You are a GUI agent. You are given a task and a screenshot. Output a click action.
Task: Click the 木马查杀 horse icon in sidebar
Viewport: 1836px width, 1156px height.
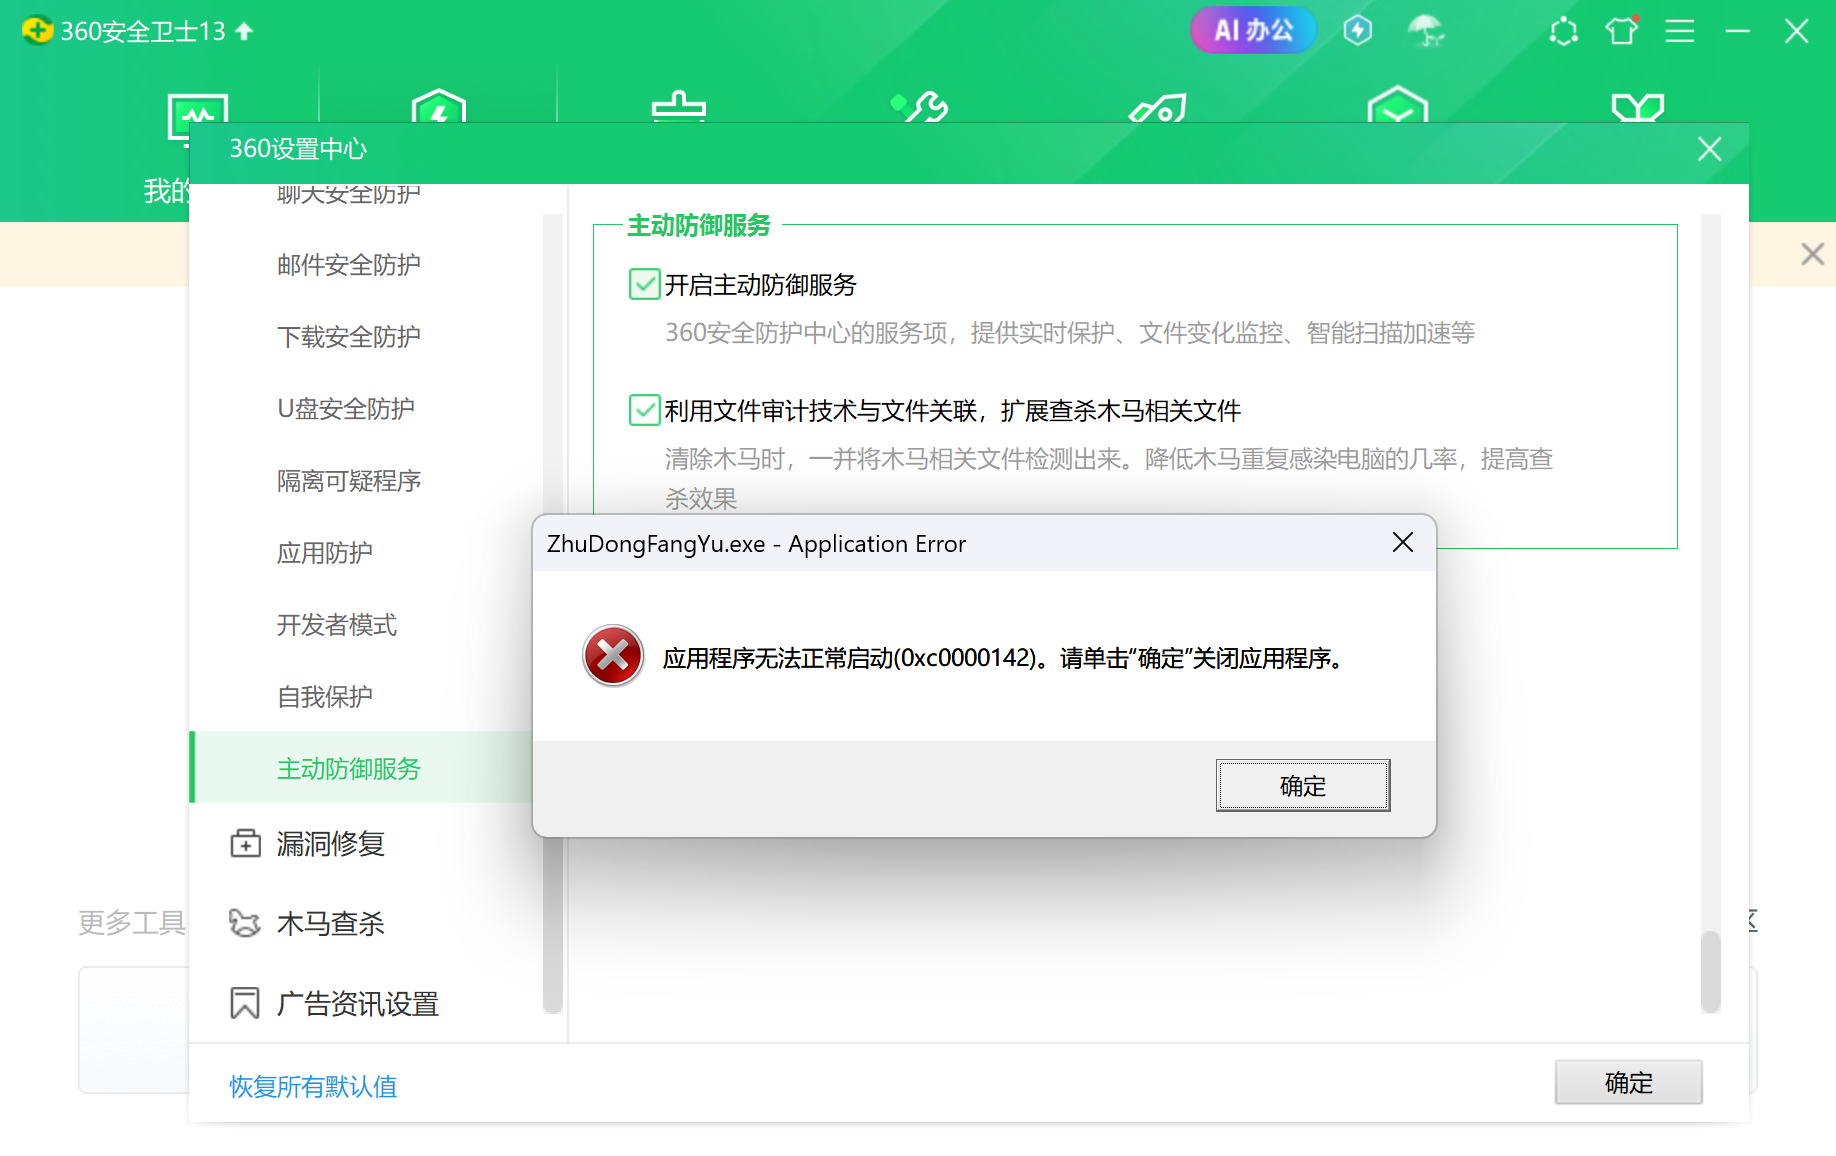245,923
